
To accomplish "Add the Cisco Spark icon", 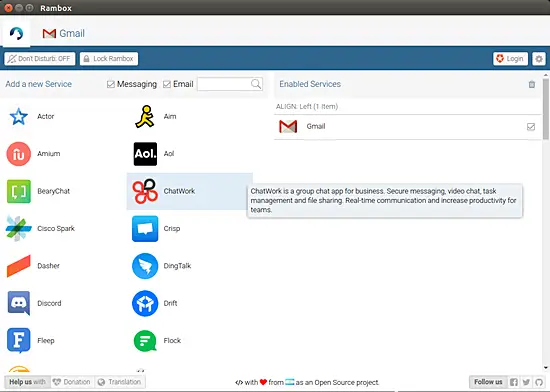I will point(19,229).
